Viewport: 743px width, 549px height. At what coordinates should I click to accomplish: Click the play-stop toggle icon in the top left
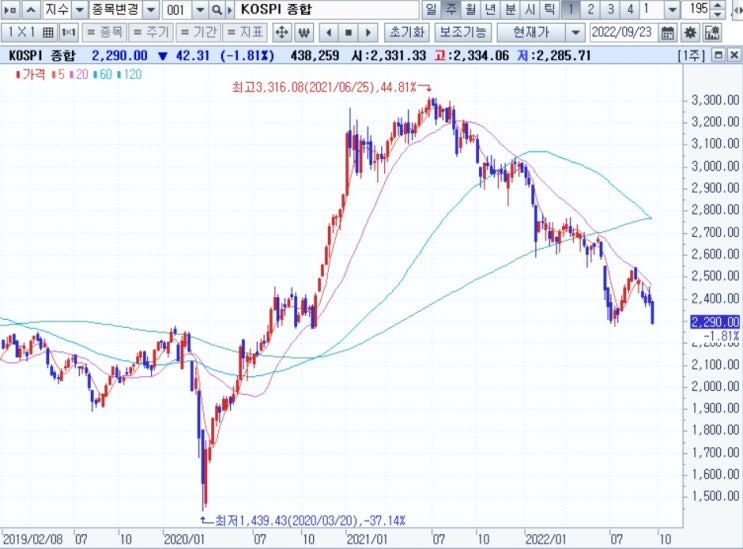tap(9, 9)
